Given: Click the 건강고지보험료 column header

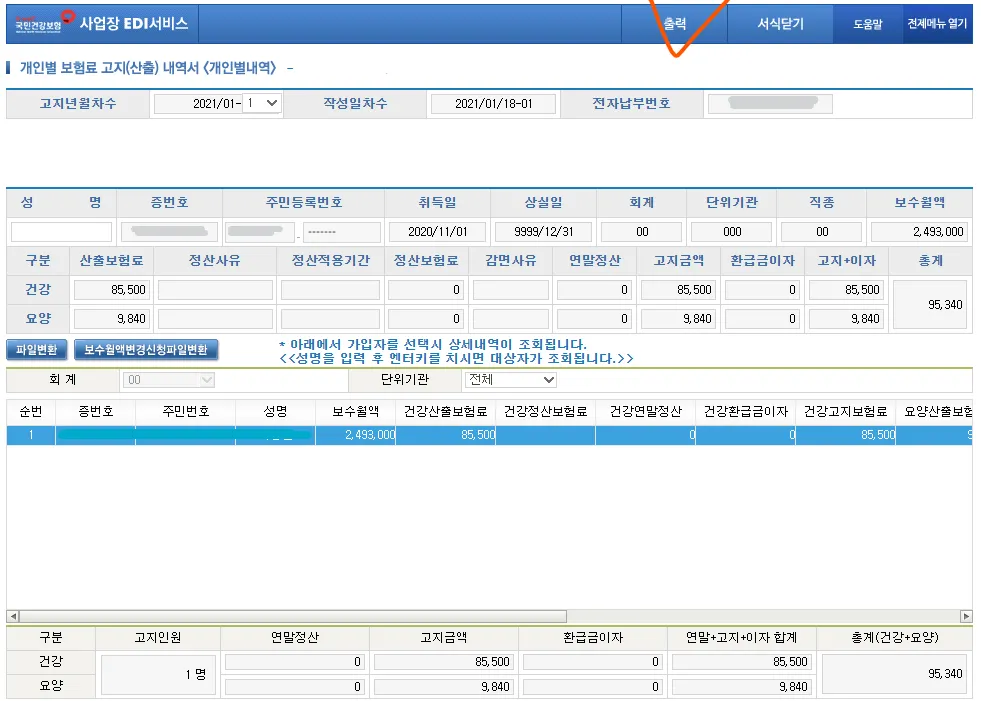Looking at the screenshot, I should point(846,411).
